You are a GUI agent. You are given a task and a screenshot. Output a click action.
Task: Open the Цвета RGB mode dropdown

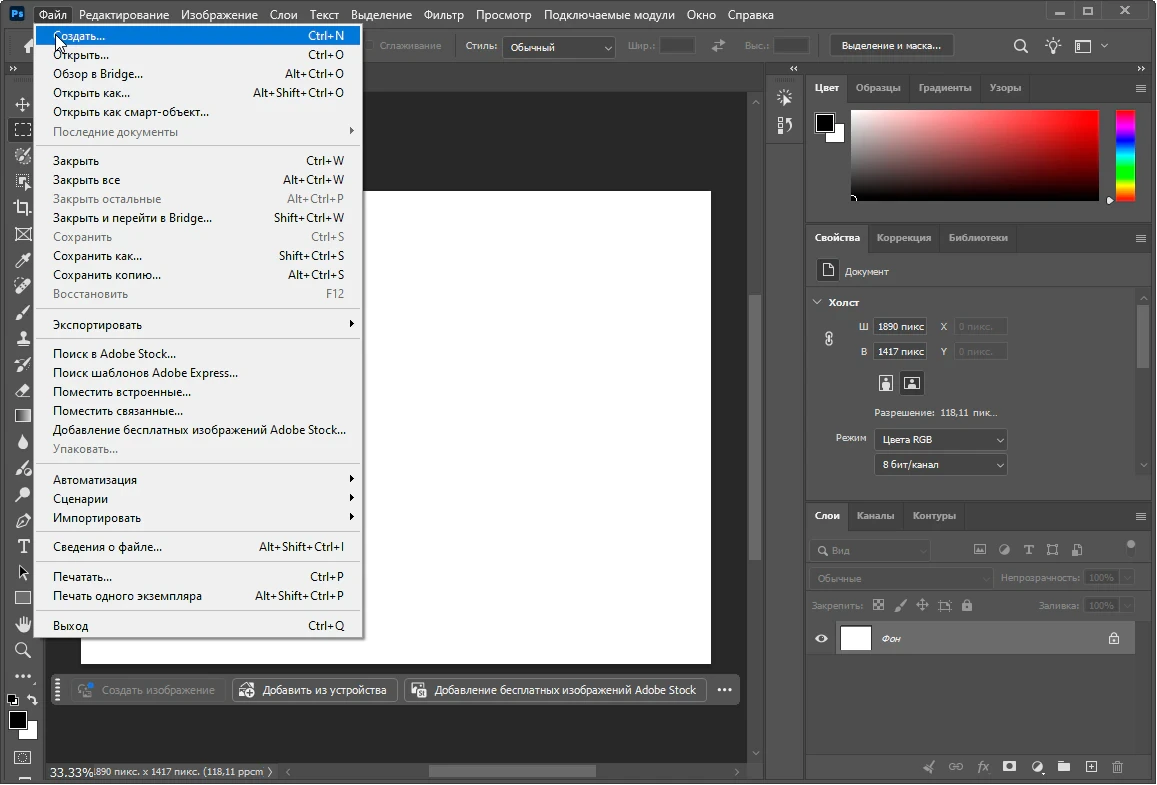941,440
